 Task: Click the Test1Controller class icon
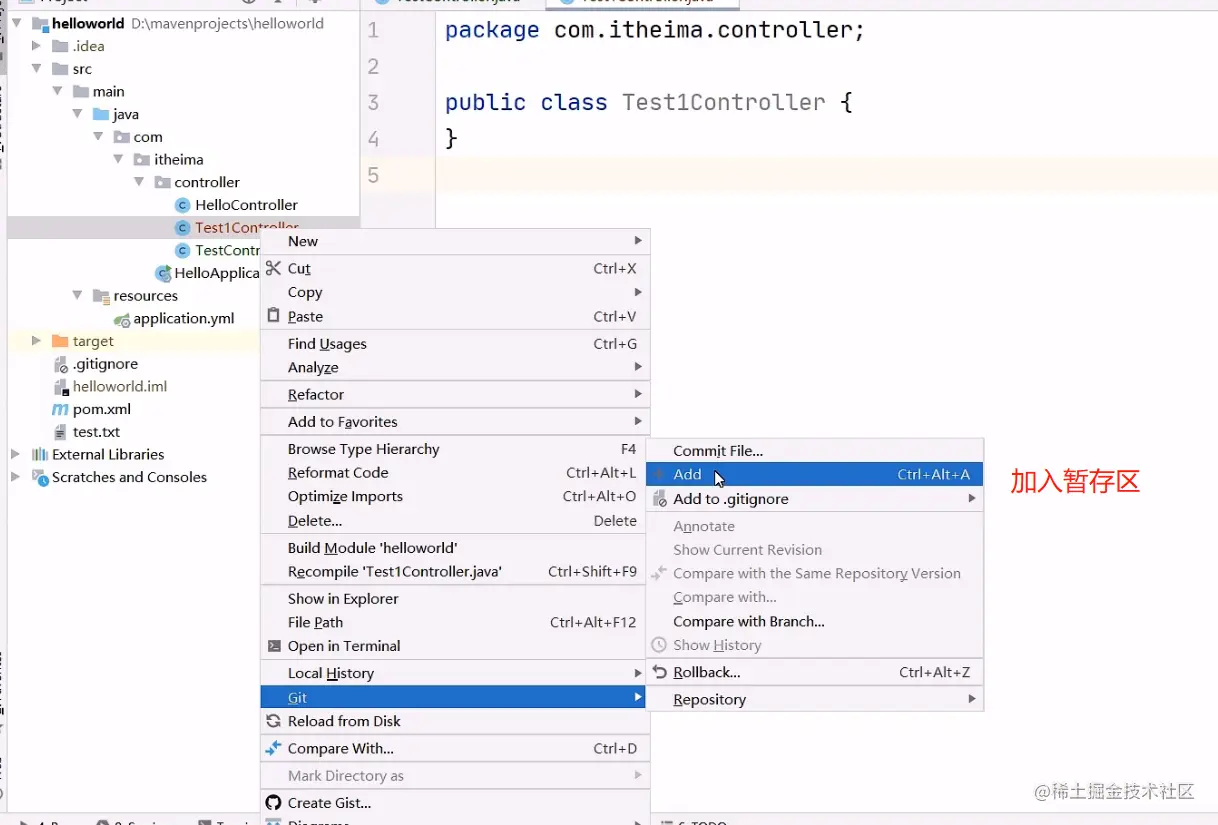click(182, 228)
